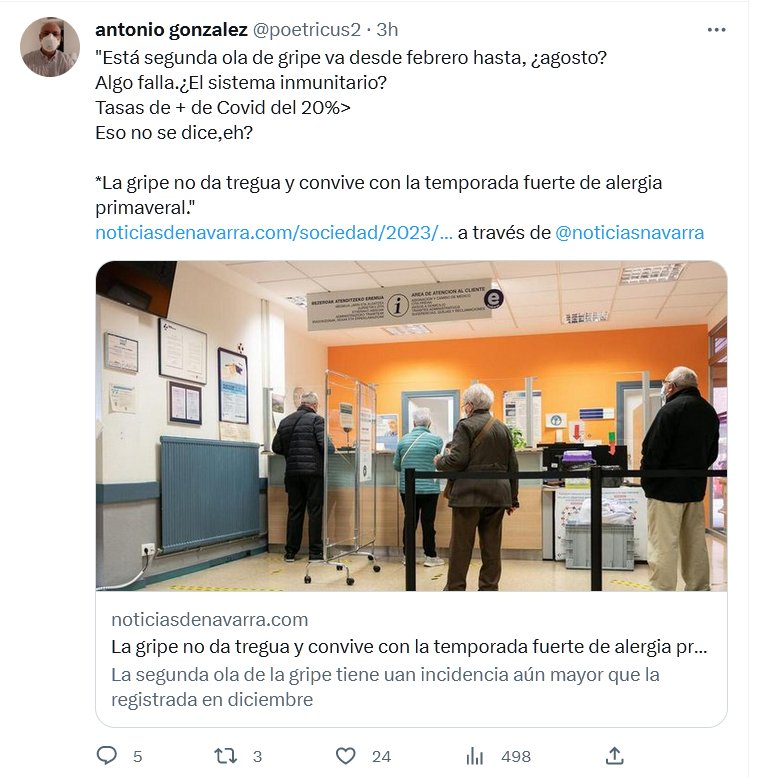Click the 3h timestamp

[387, 30]
